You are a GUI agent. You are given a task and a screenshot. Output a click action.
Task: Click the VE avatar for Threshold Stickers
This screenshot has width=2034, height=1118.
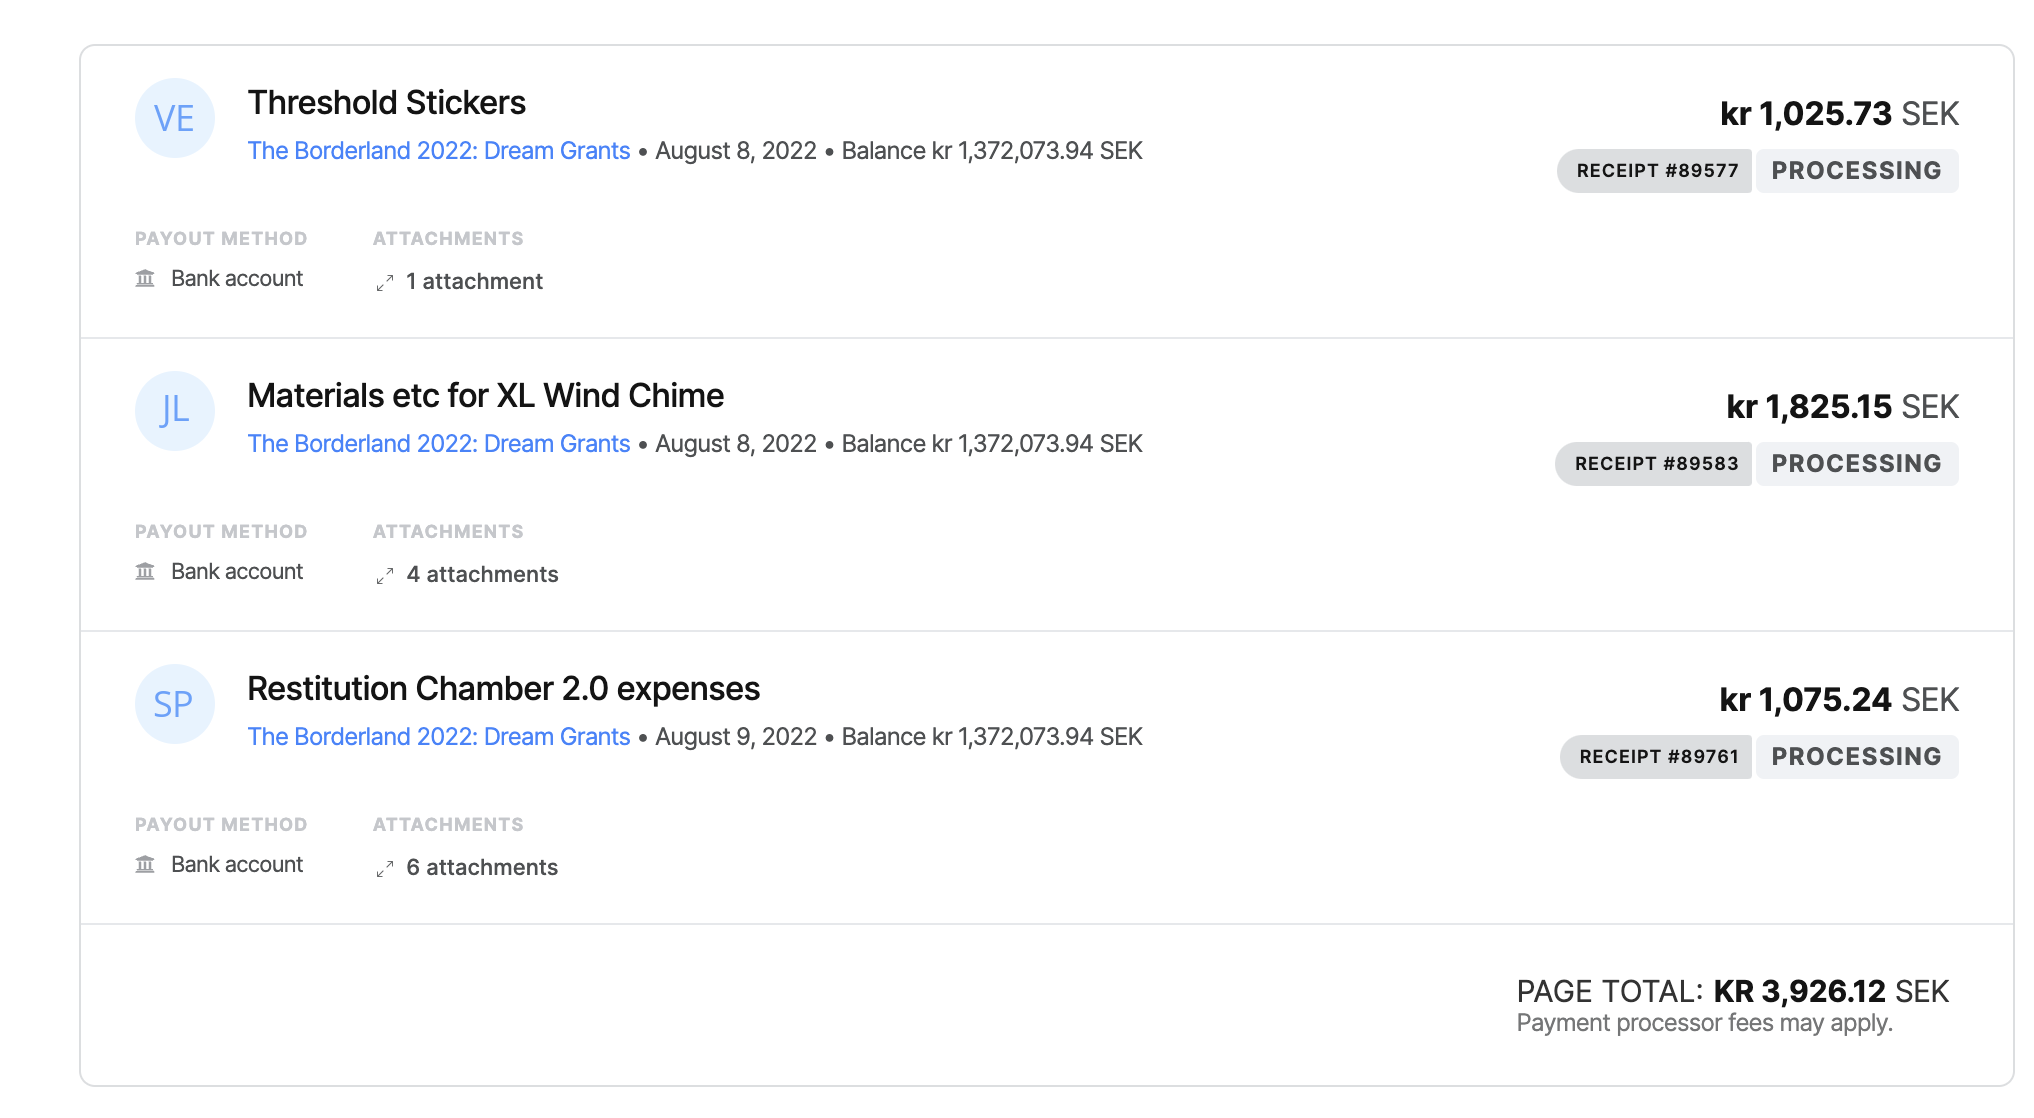[x=174, y=118]
